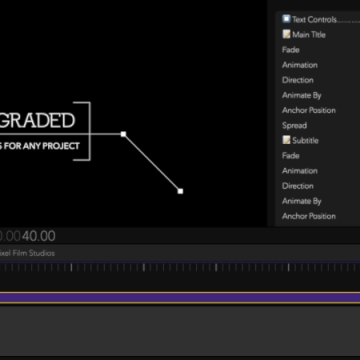Click the Text Controls group icon
This screenshot has height=360, width=360.
click(286, 19)
